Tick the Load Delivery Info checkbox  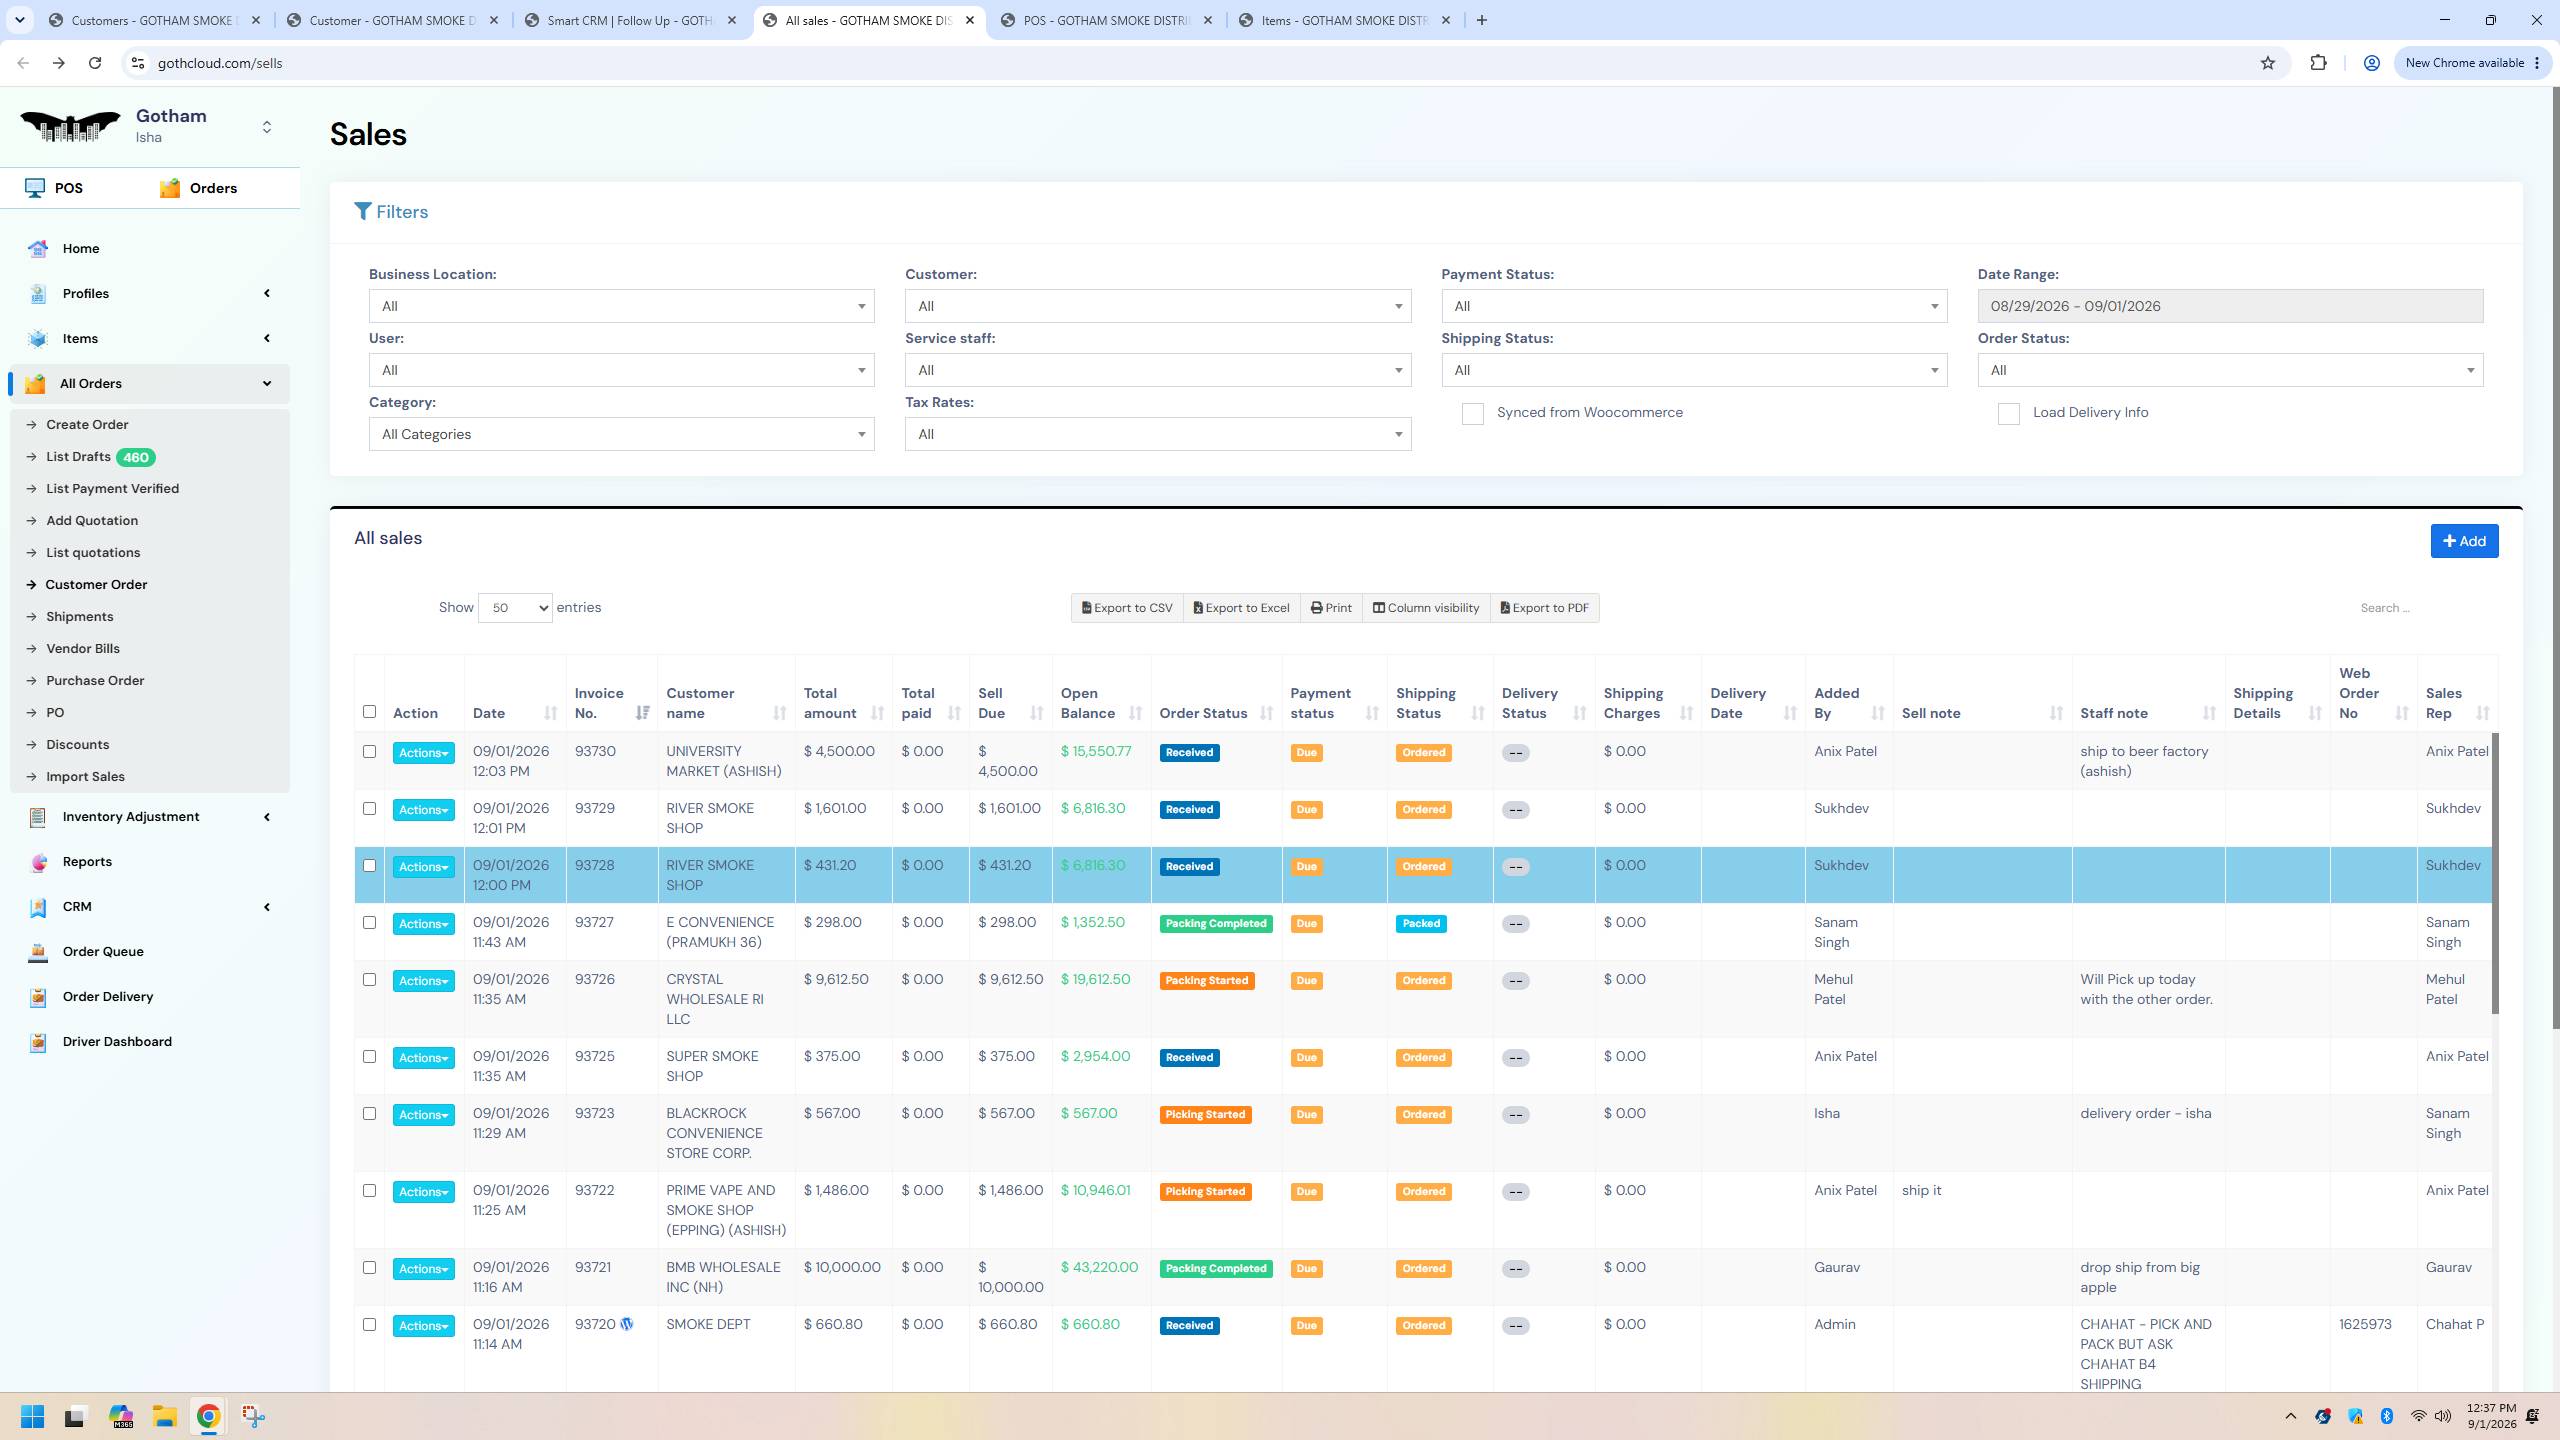point(2008,413)
